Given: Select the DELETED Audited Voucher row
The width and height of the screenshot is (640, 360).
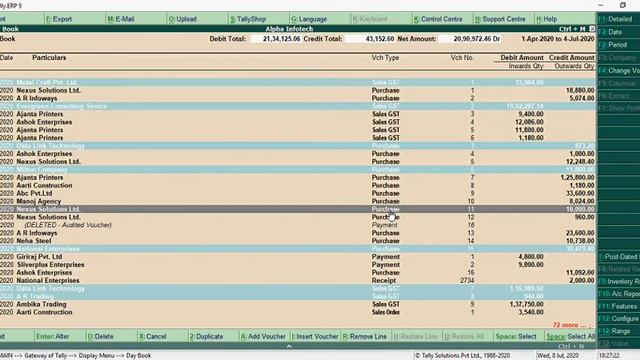Looking at the screenshot, I should (x=298, y=225).
